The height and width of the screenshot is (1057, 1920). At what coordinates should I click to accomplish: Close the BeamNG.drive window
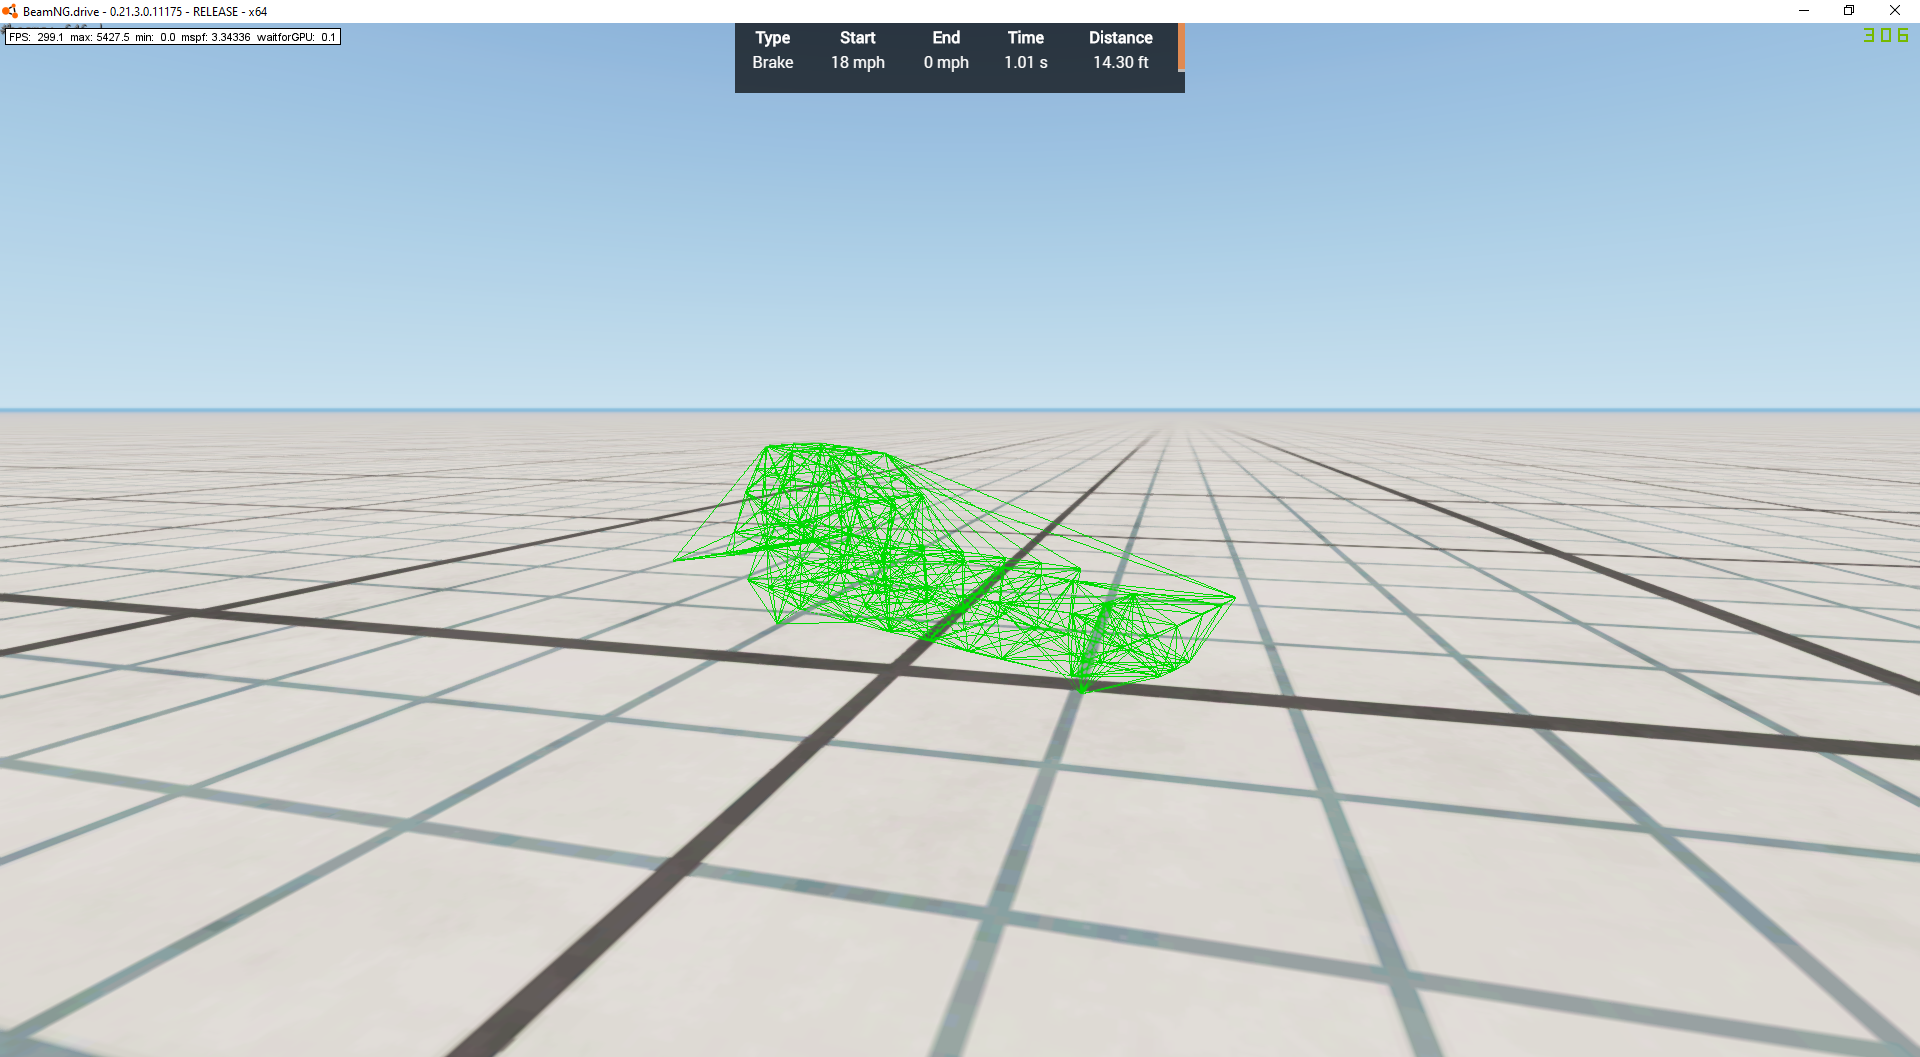tap(1895, 11)
